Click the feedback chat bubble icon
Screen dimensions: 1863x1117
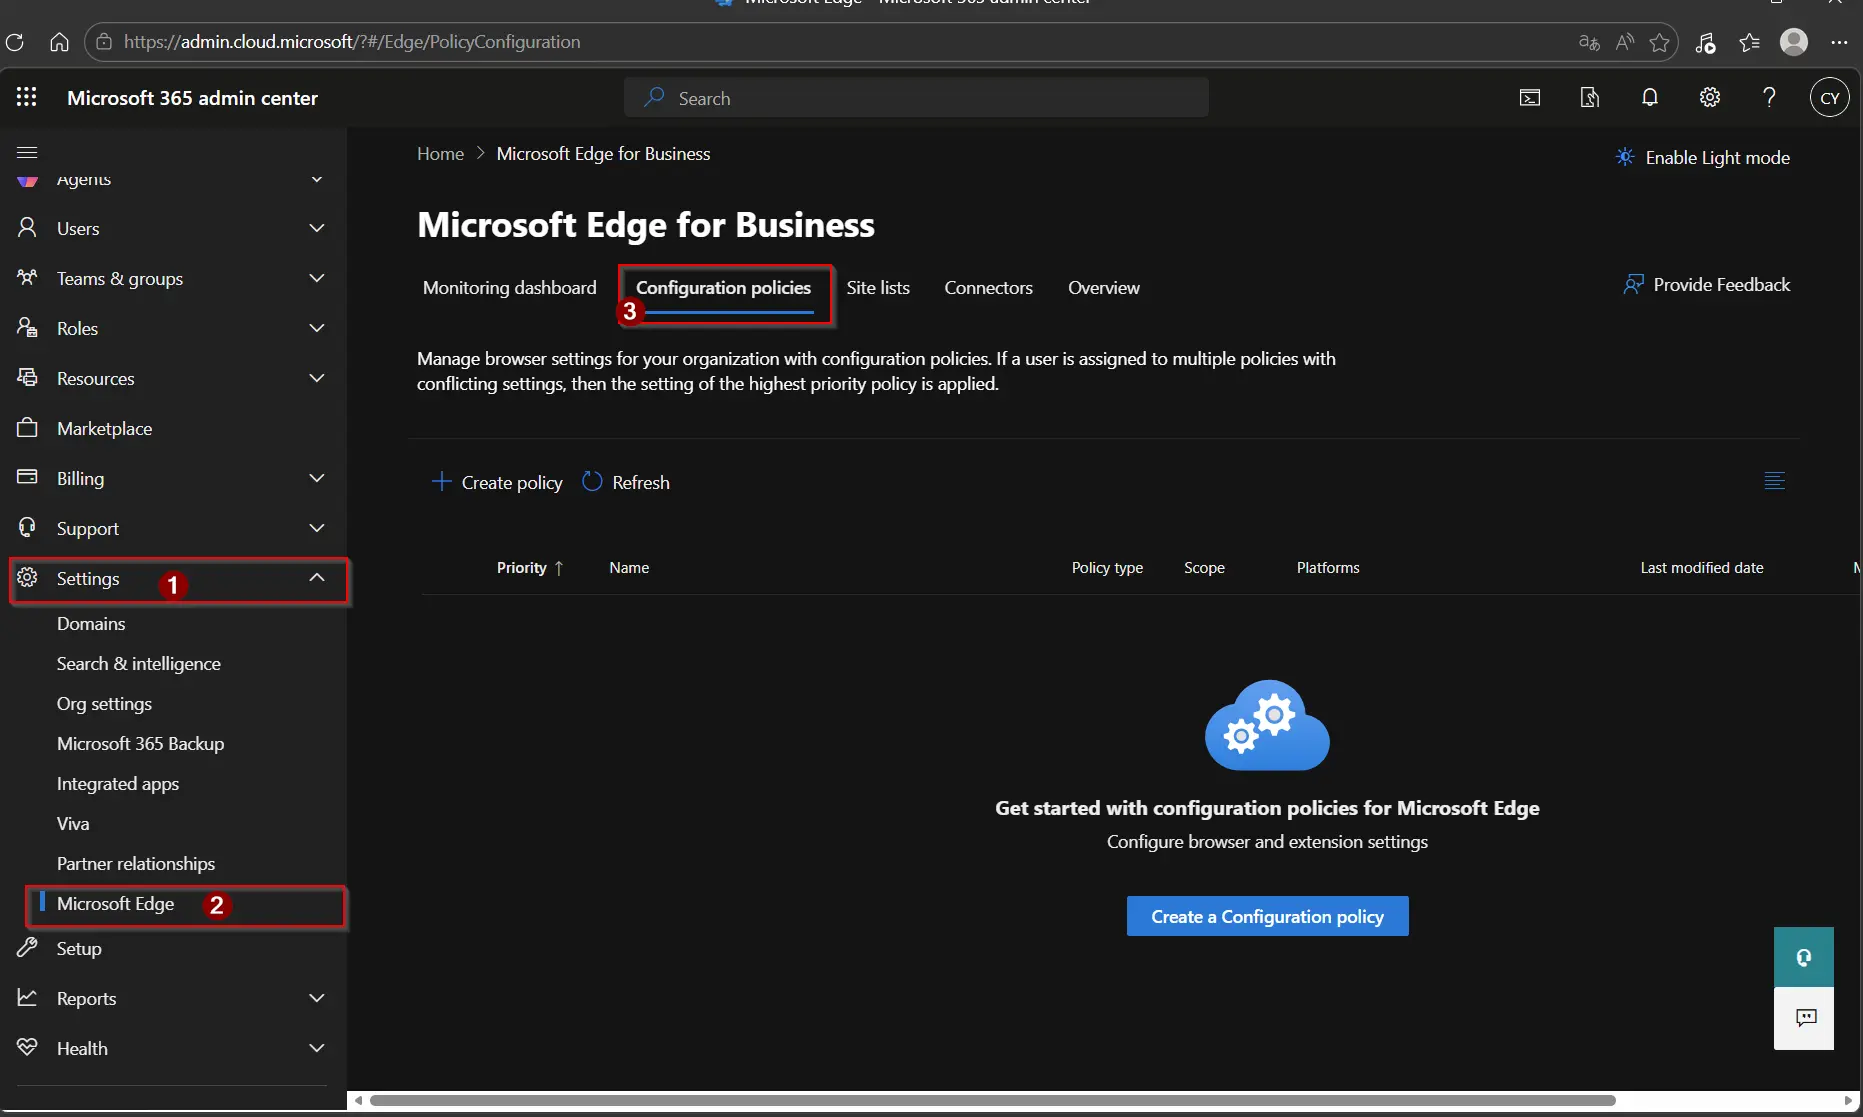(x=1805, y=1018)
